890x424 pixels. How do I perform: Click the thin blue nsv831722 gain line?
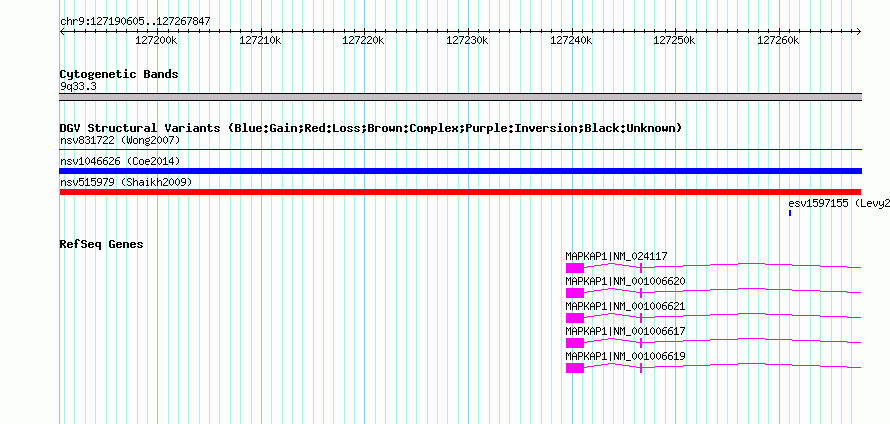tap(460, 149)
